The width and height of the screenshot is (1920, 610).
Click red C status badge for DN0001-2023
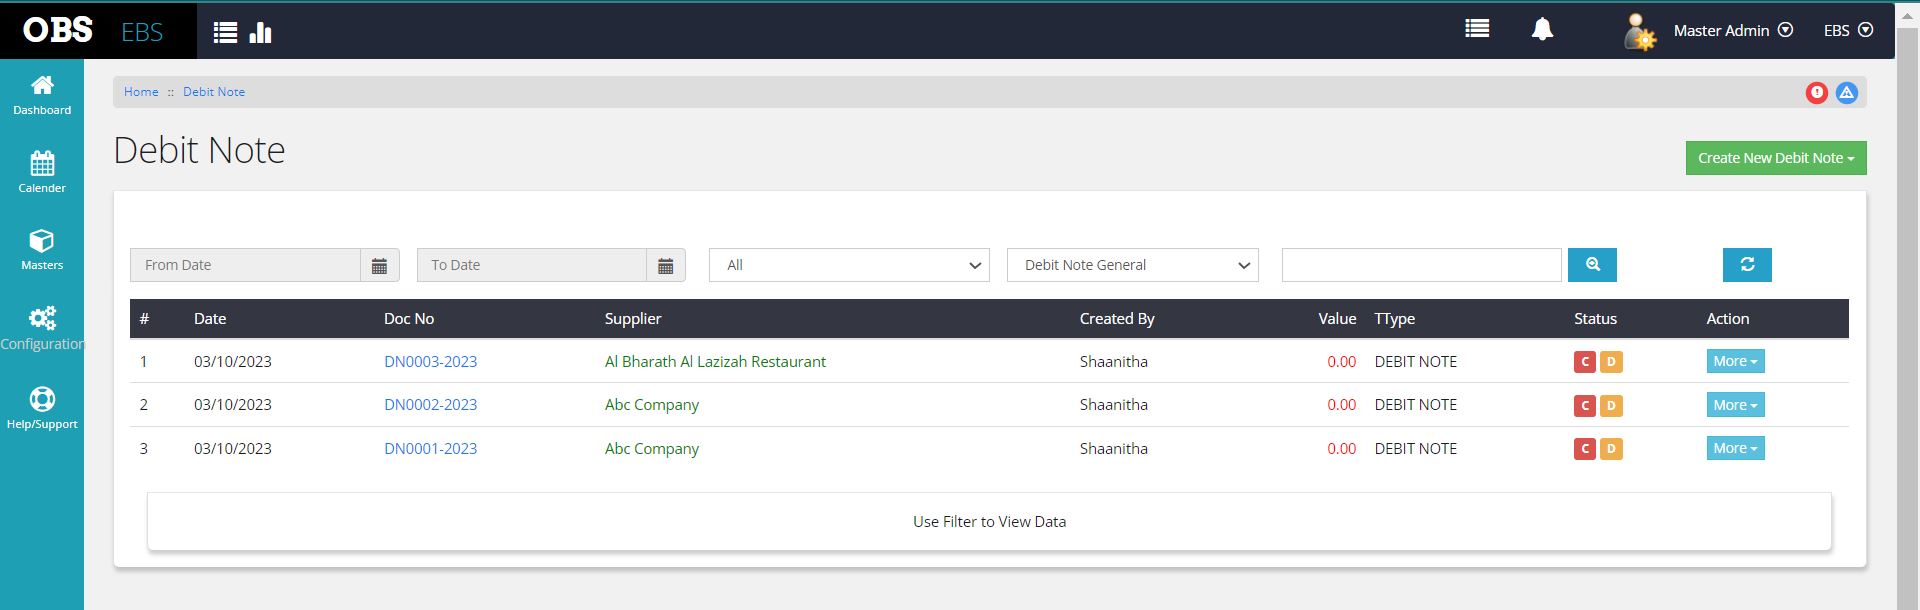coord(1584,449)
